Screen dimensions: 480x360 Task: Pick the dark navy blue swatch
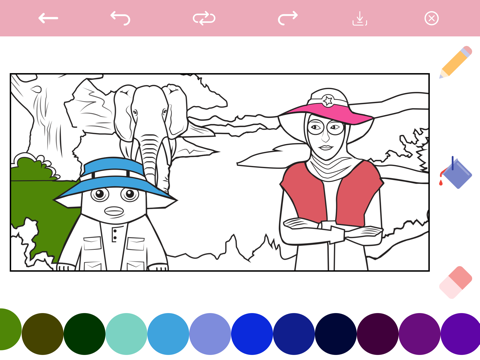click(x=294, y=334)
